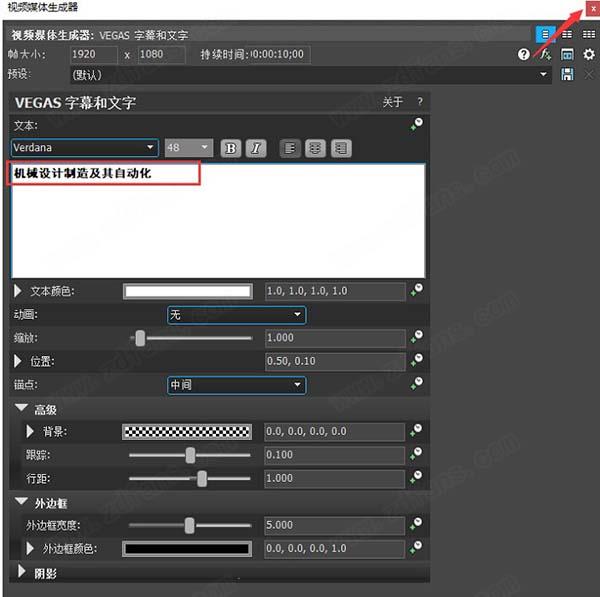Click the ? help link beside 关于
Image resolution: width=600 pixels, height=597 pixels.
coord(420,102)
